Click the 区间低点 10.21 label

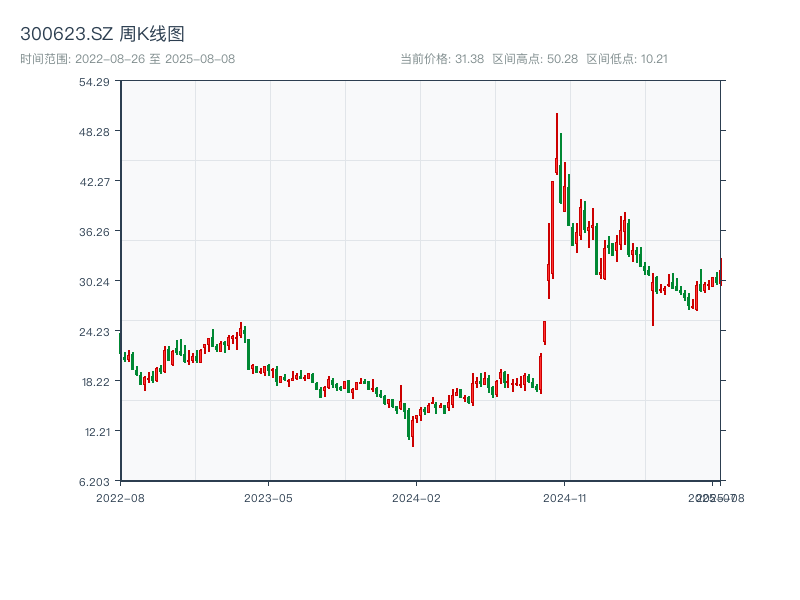click(x=627, y=59)
